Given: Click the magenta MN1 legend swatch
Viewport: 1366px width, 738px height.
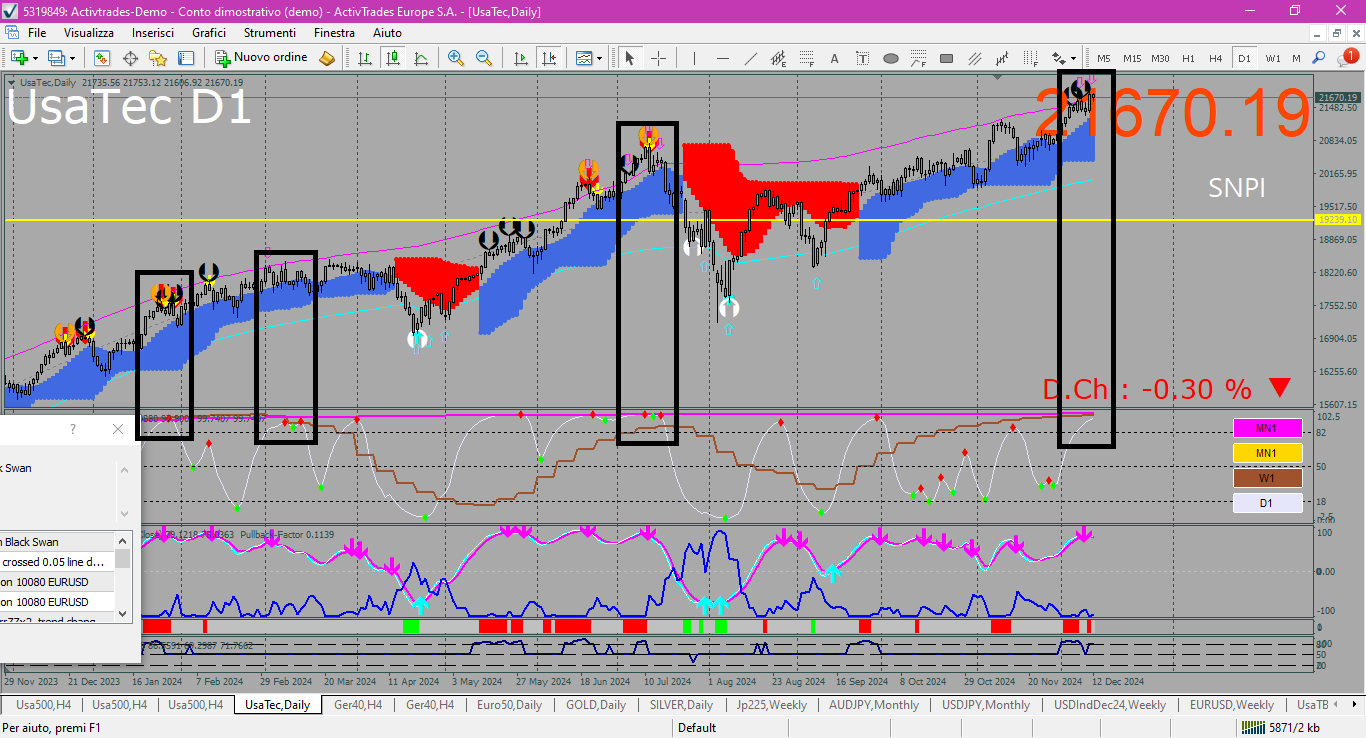Looking at the screenshot, I should coord(1268,428).
